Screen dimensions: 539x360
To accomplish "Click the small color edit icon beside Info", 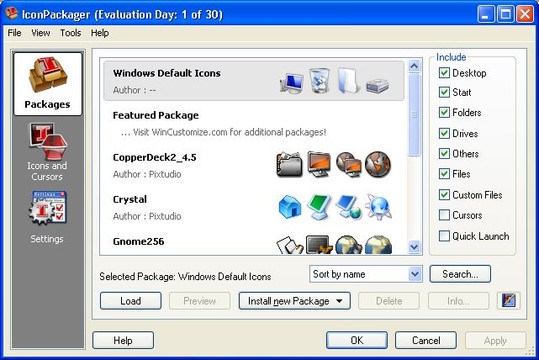I will pos(509,301).
